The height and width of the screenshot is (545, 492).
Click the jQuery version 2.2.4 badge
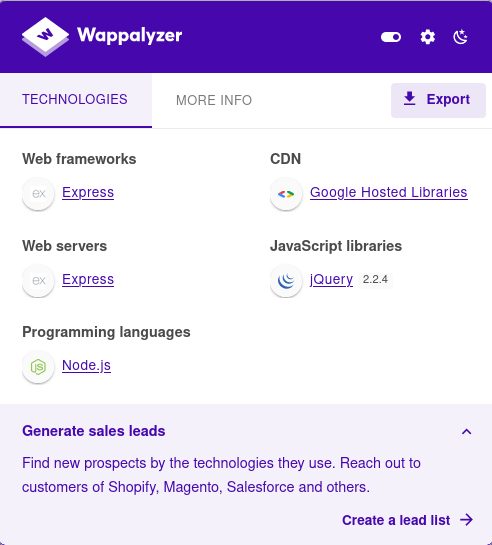[x=375, y=279]
